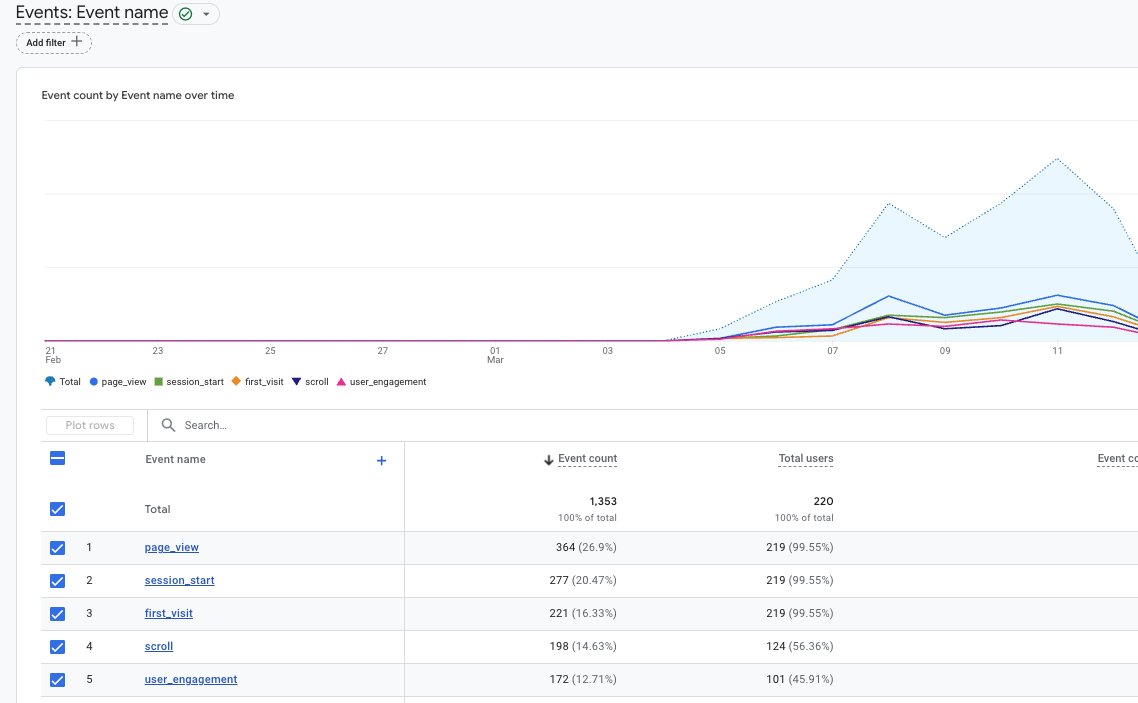Click the 172 (12.71%) cell for user_engagement
This screenshot has height=703, width=1138.
pyautogui.click(x=583, y=679)
